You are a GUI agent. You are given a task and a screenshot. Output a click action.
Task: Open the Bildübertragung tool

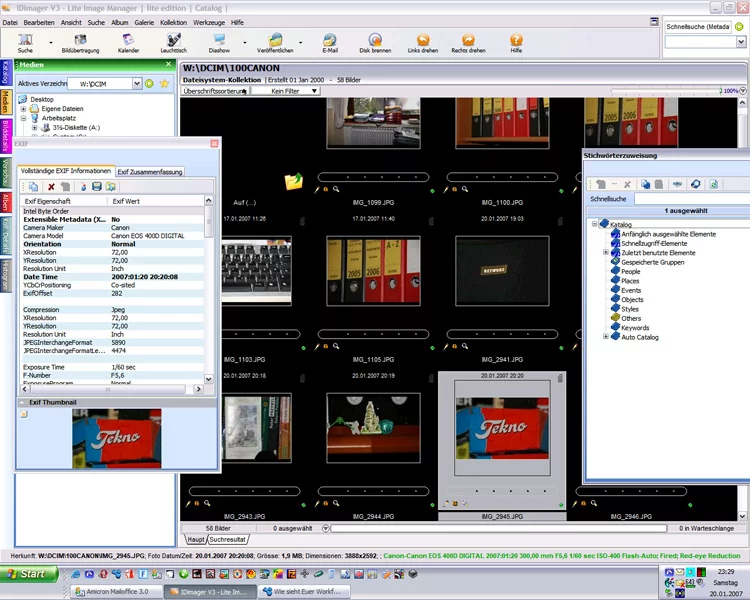click(80, 43)
